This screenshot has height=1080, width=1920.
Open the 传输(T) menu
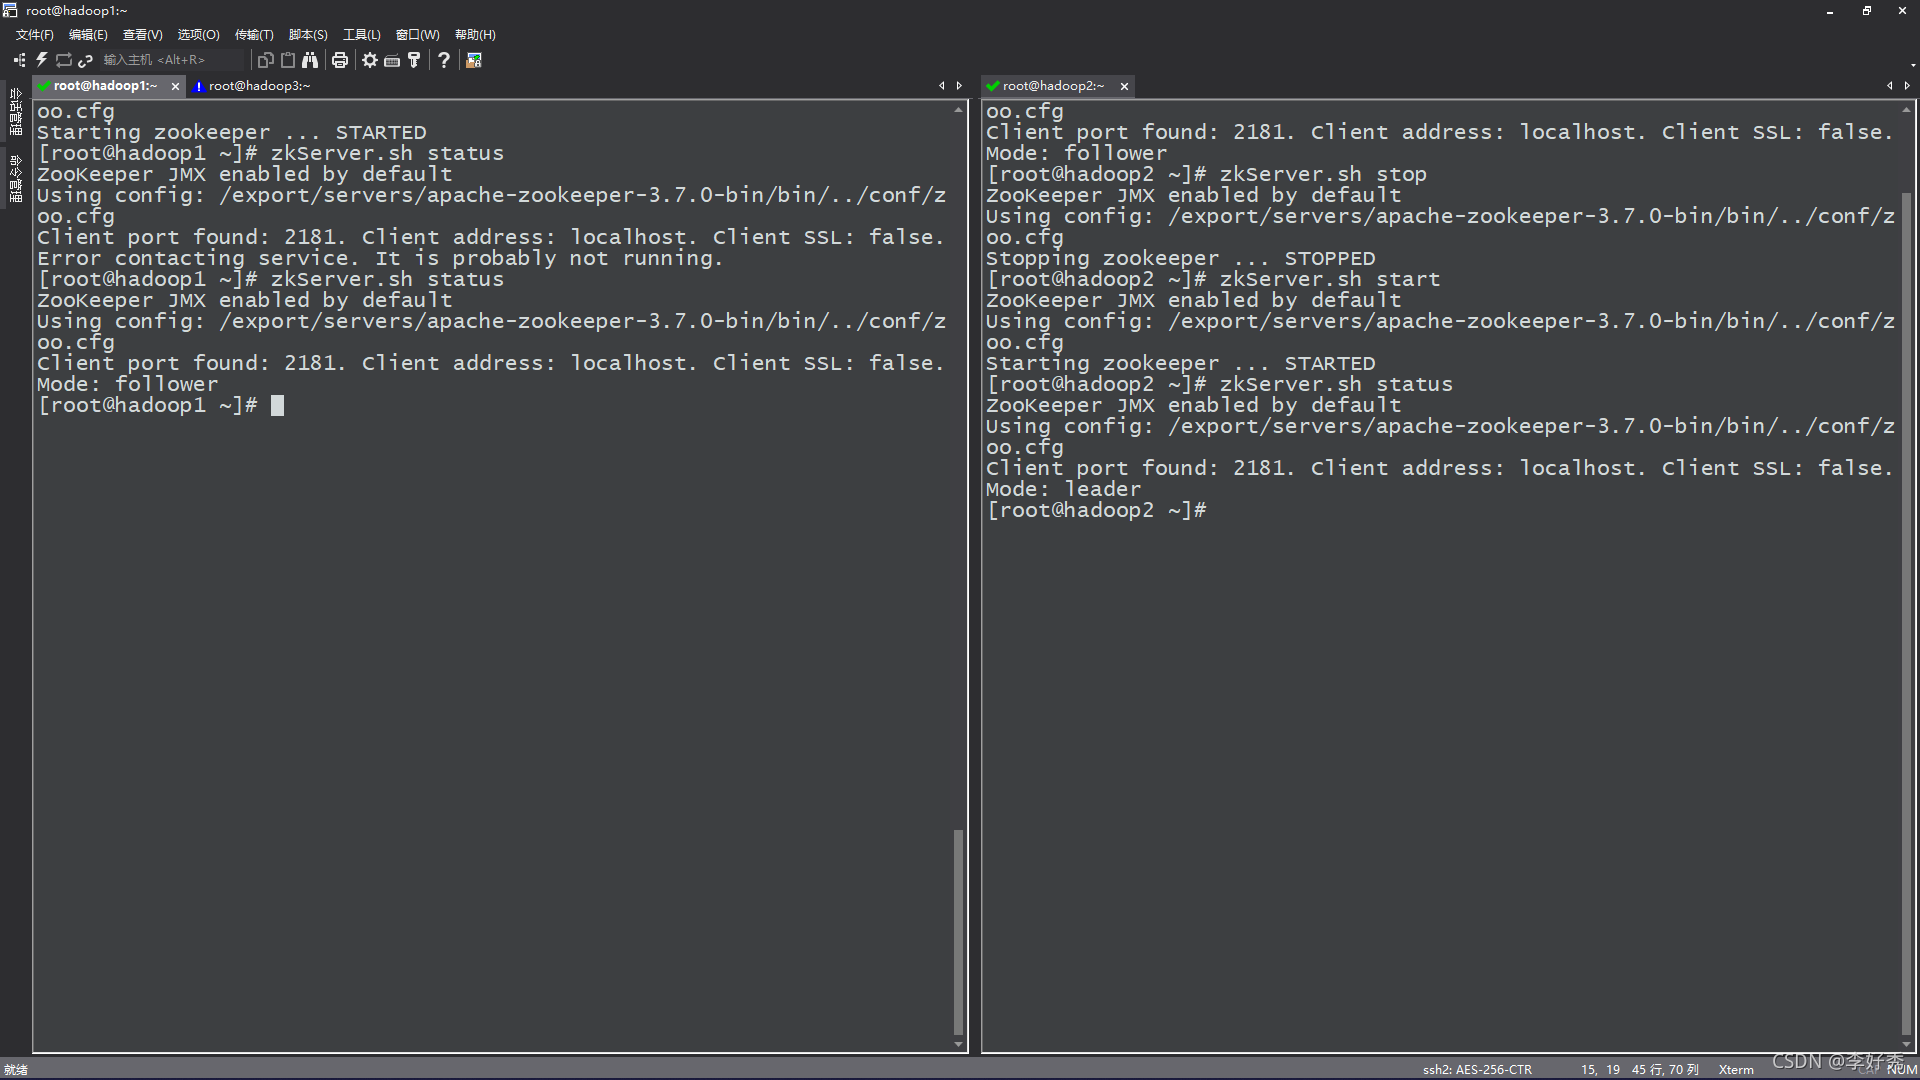(x=254, y=35)
